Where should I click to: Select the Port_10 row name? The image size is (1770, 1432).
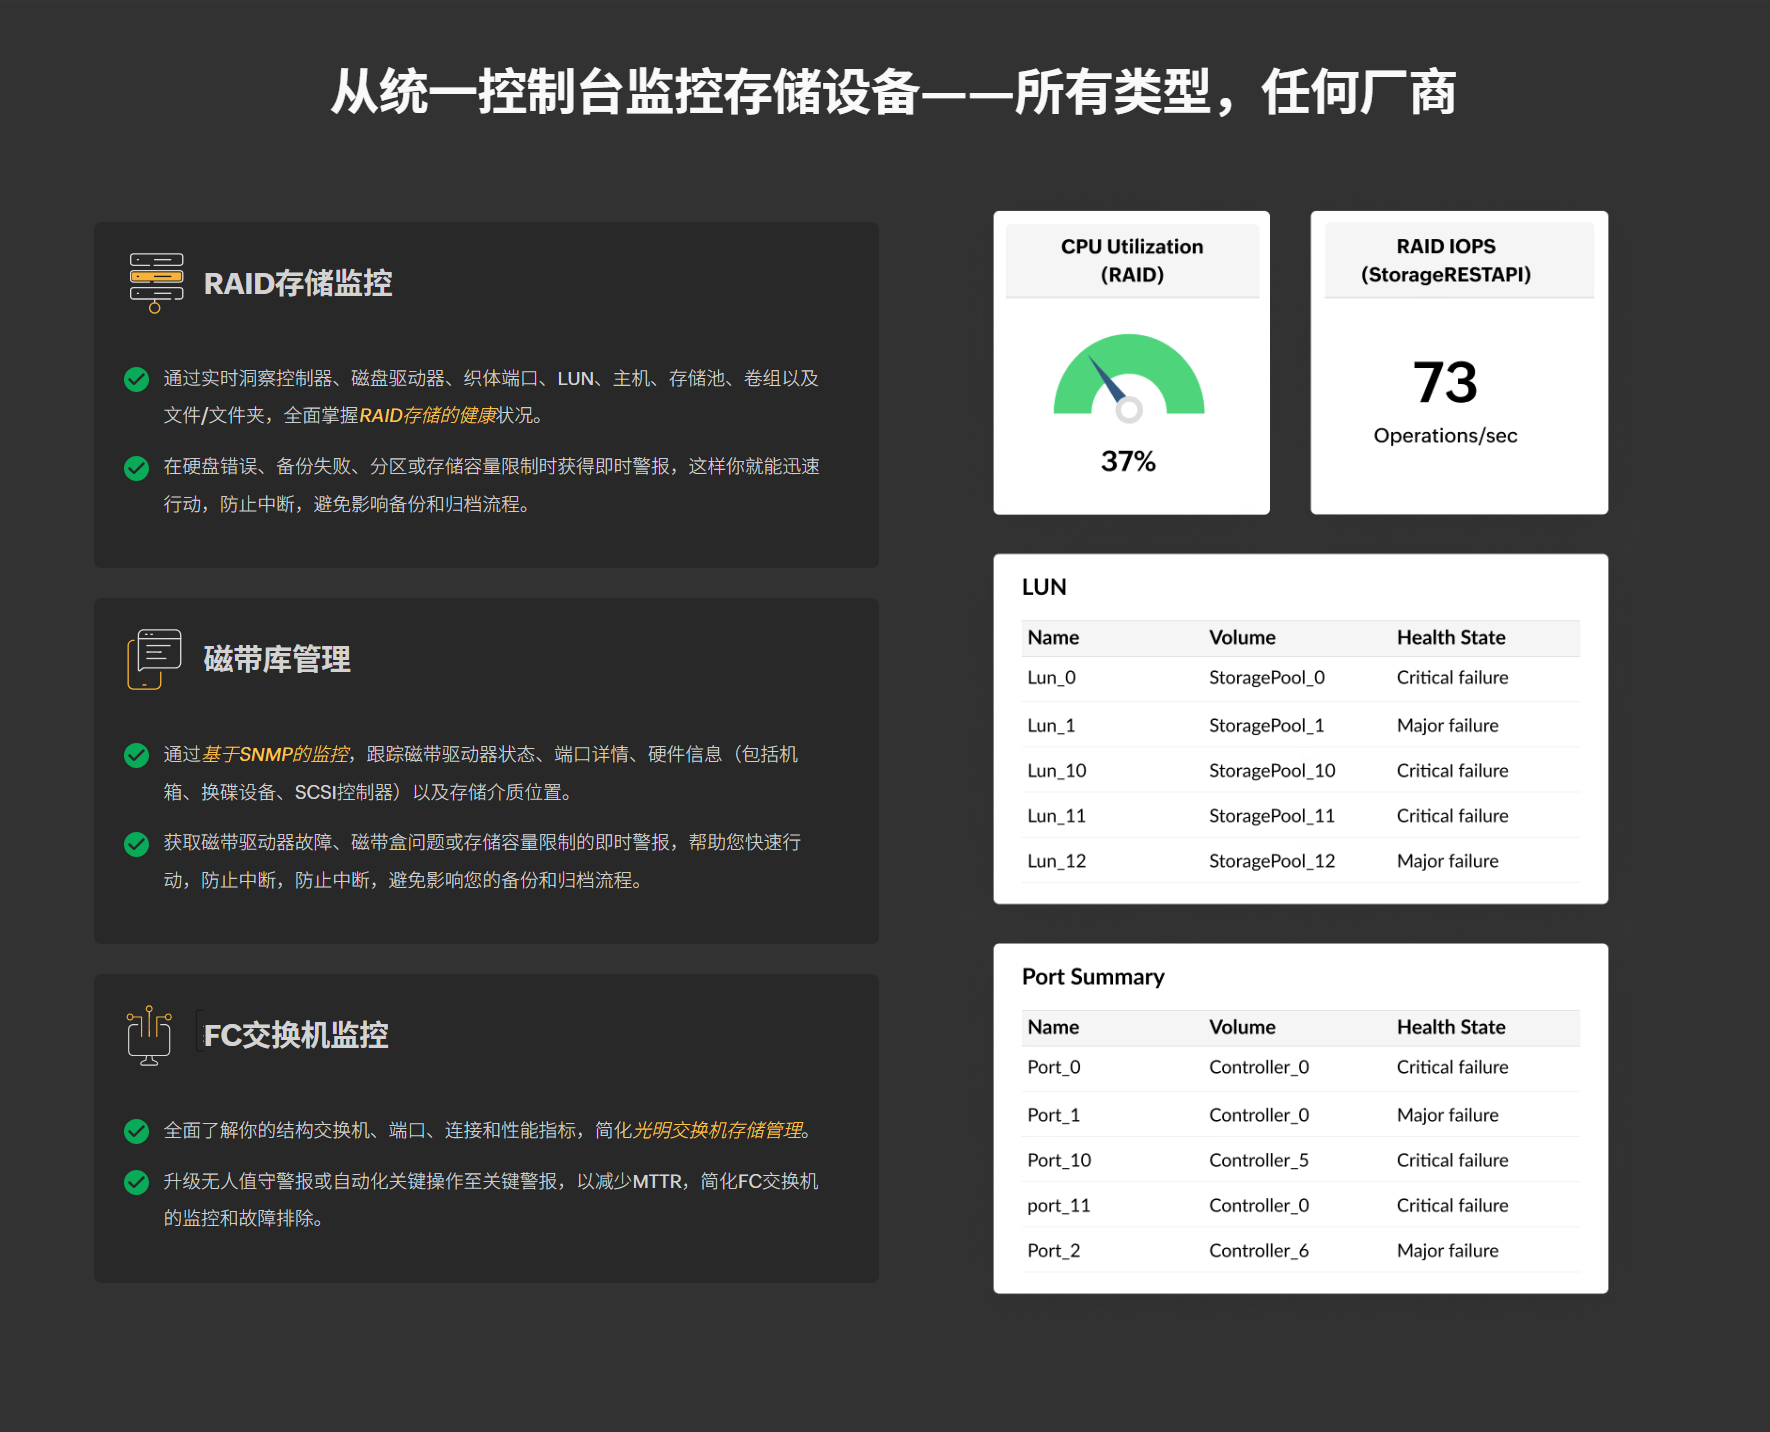tap(1059, 1160)
